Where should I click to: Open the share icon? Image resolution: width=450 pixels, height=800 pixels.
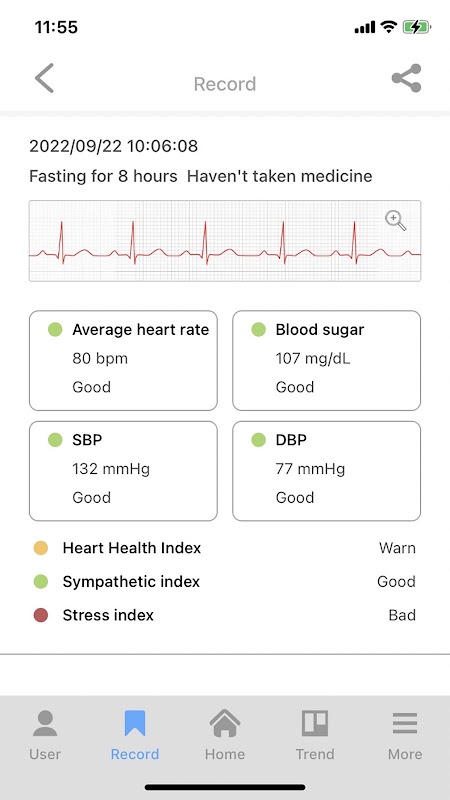point(407,78)
